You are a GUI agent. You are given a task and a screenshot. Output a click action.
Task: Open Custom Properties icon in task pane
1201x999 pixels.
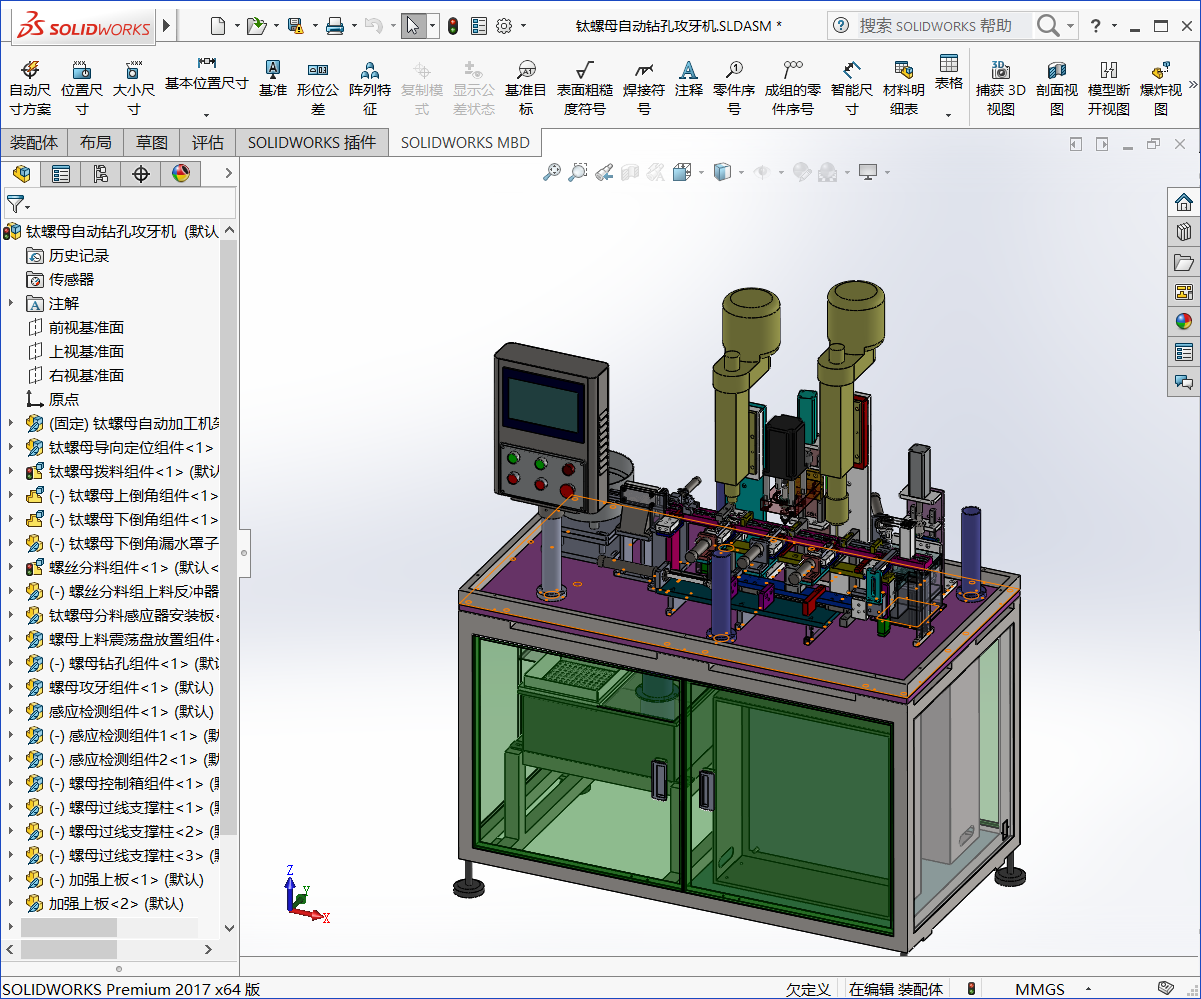(1184, 352)
